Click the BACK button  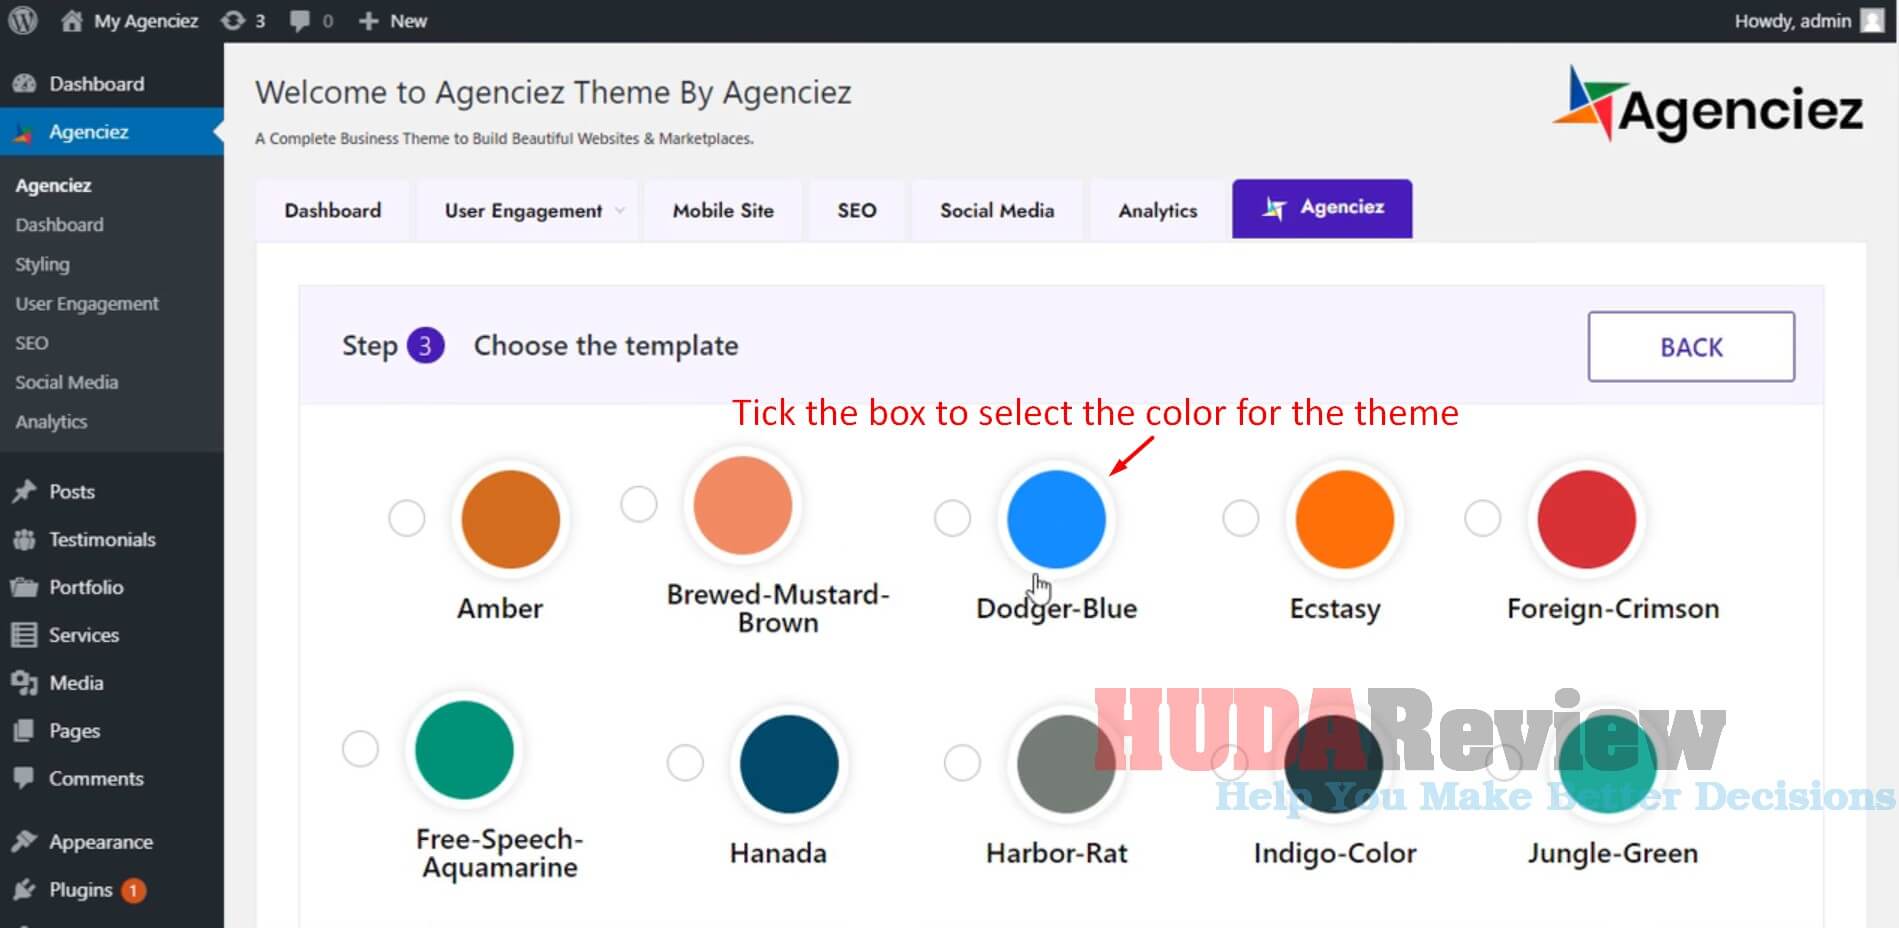tap(1691, 347)
